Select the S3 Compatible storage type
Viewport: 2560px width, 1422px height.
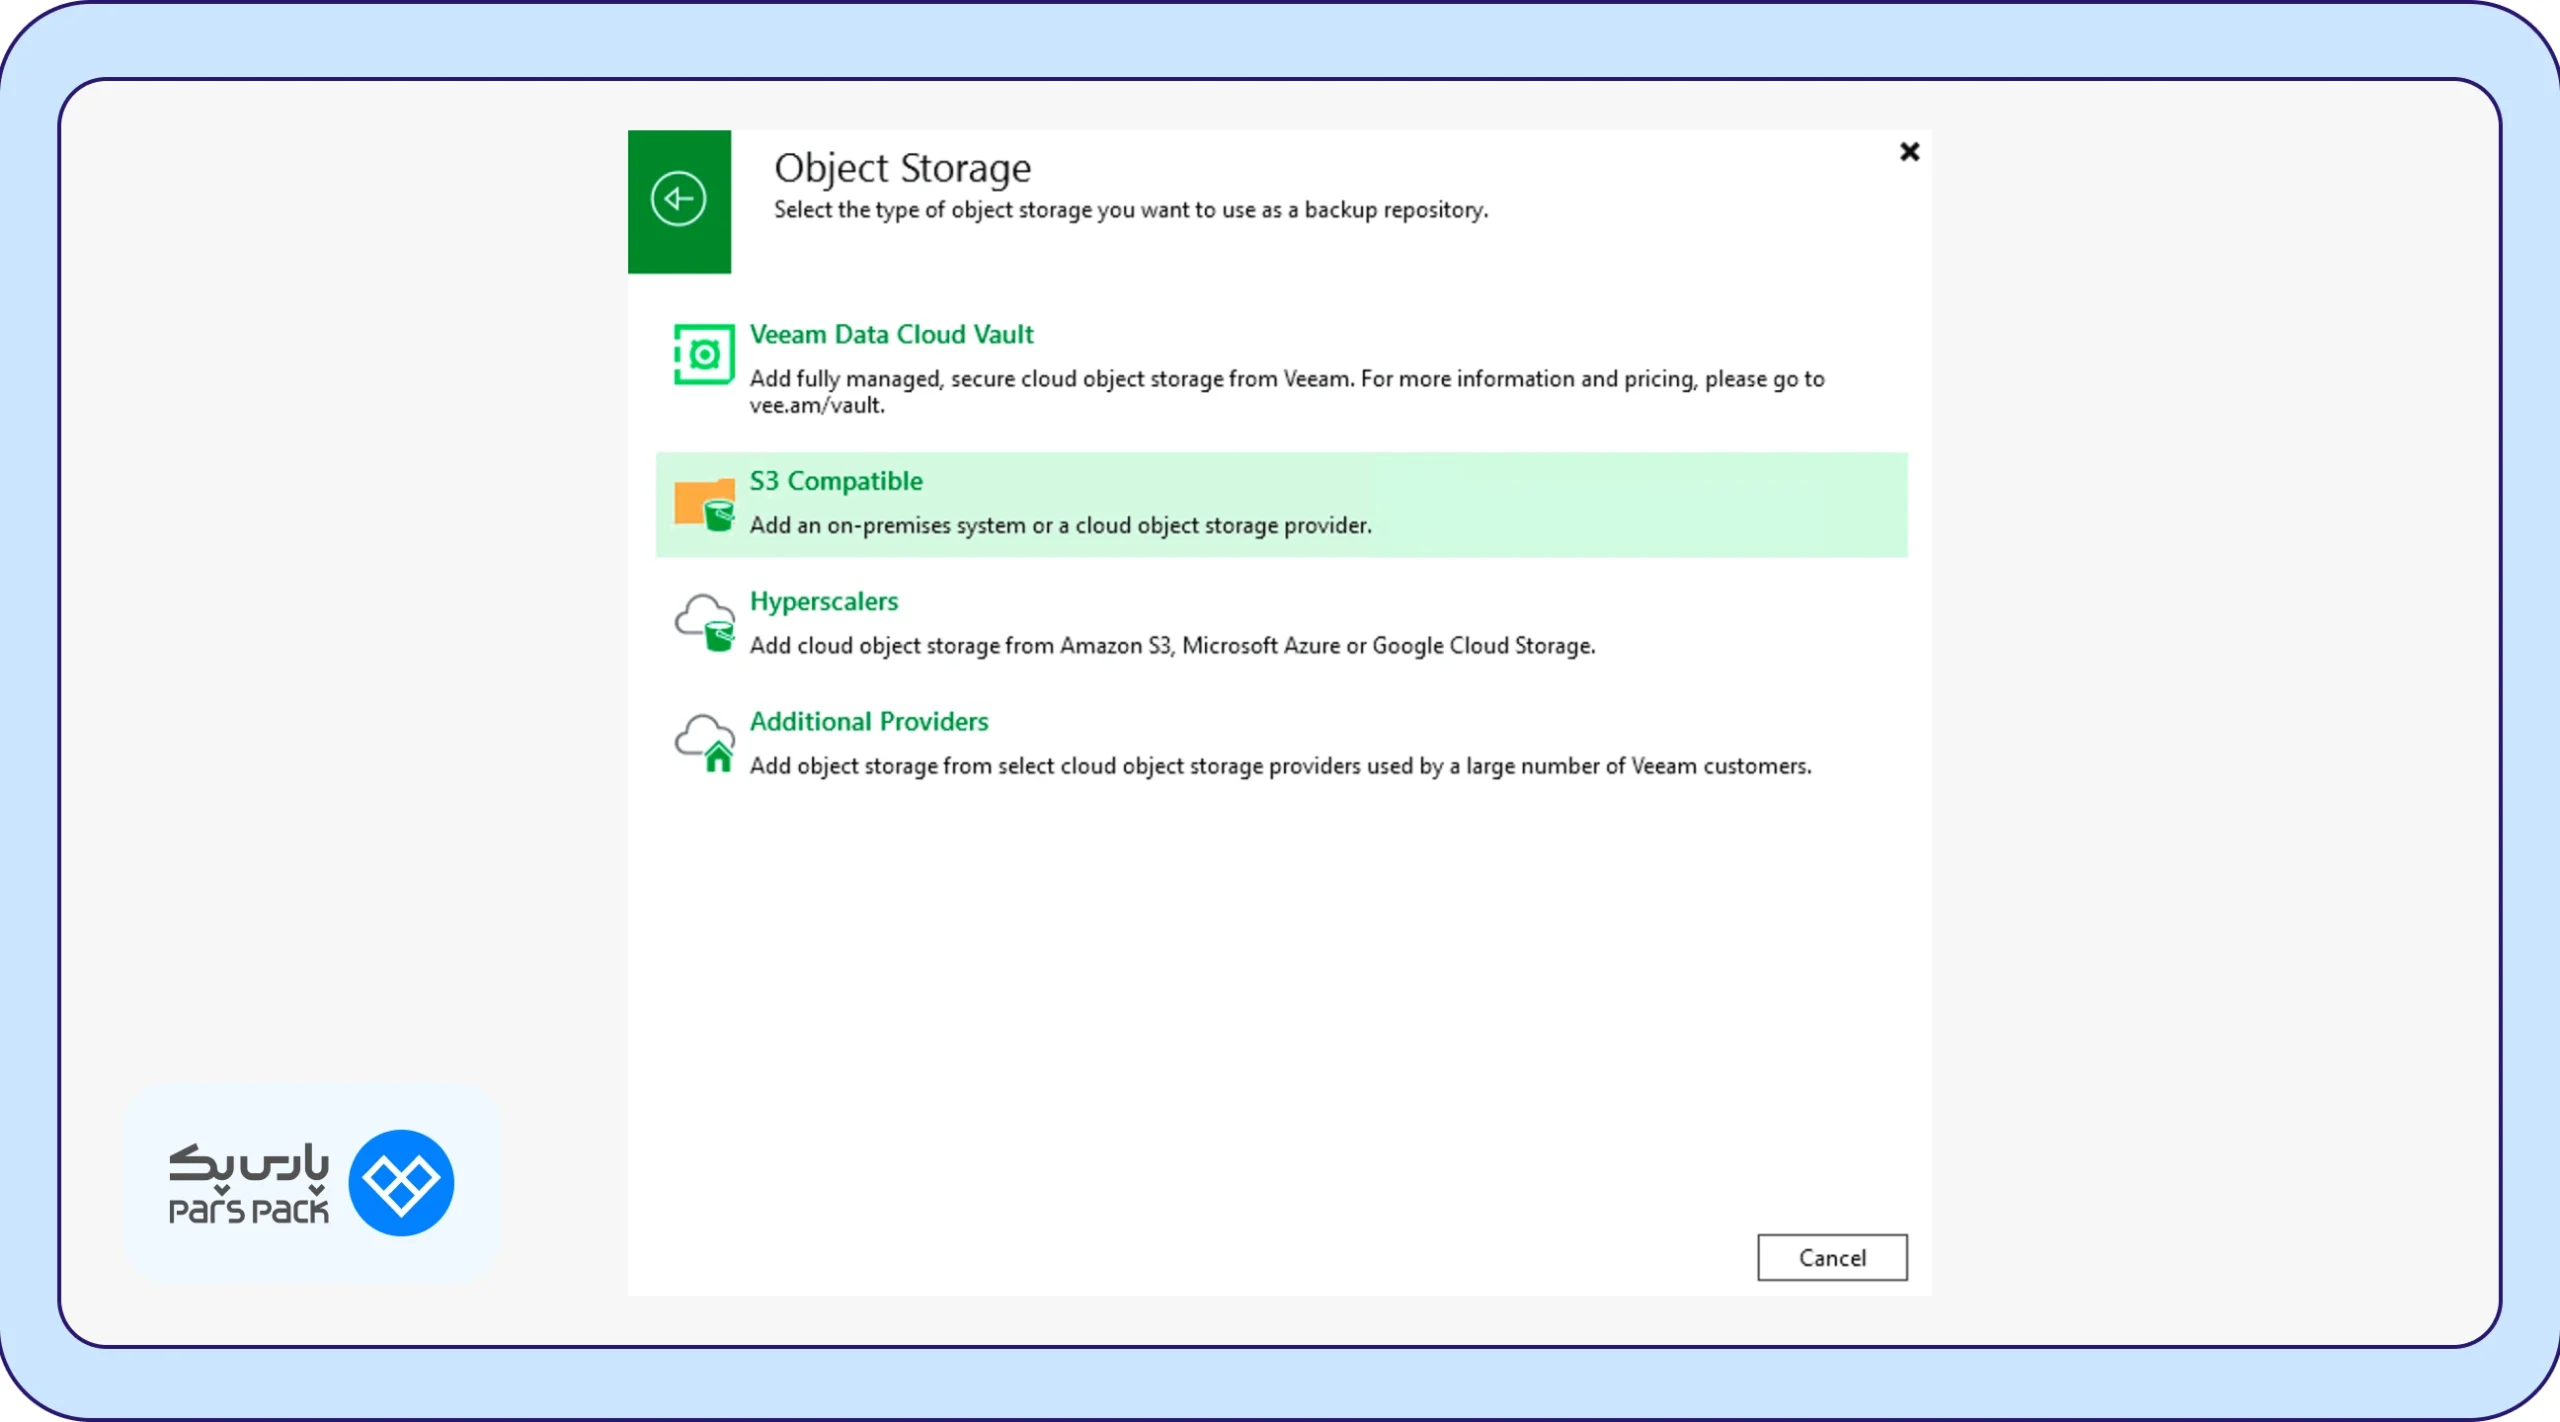point(1281,504)
